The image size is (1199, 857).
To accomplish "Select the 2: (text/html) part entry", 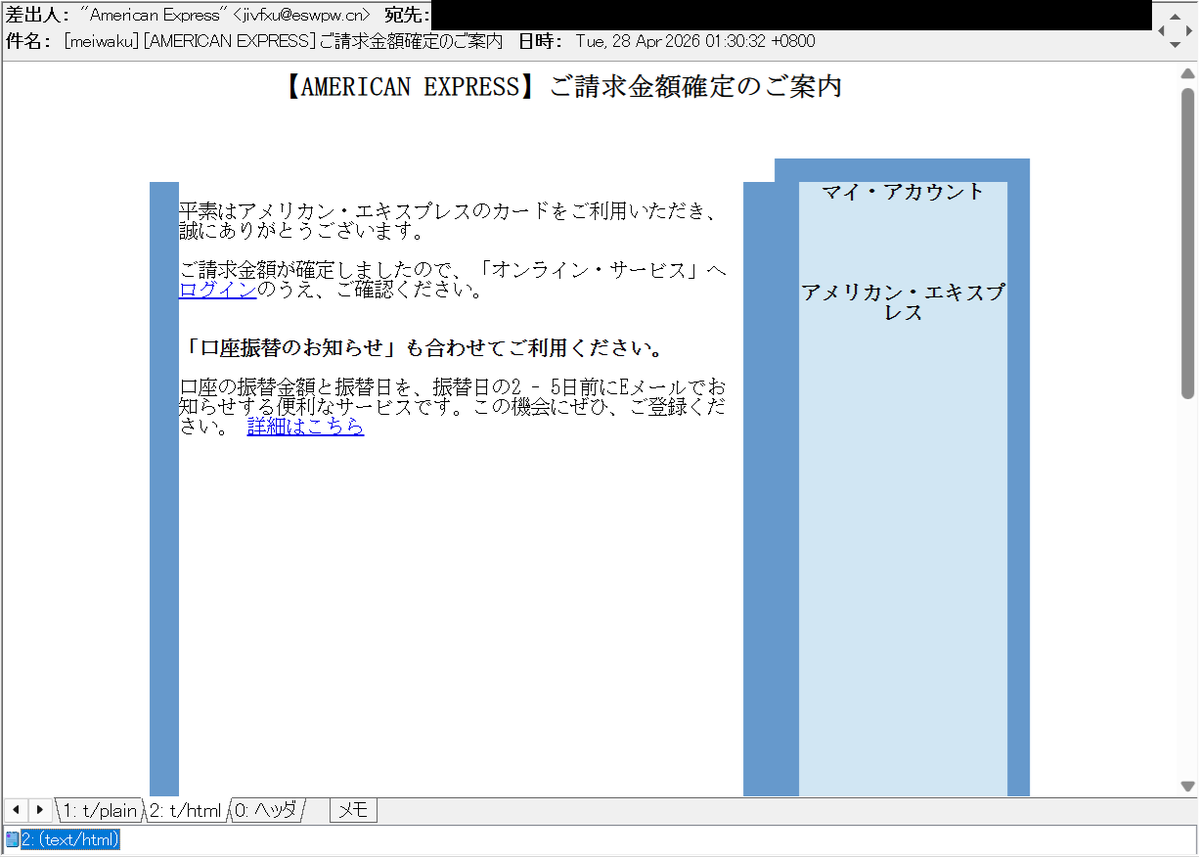I will pyautogui.click(x=70, y=839).
